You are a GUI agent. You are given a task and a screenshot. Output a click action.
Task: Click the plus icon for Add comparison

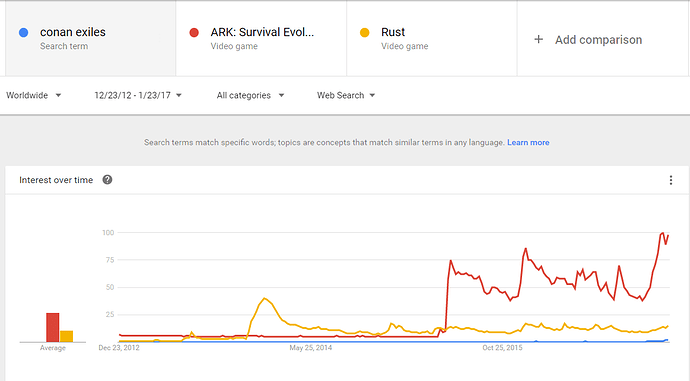538,40
